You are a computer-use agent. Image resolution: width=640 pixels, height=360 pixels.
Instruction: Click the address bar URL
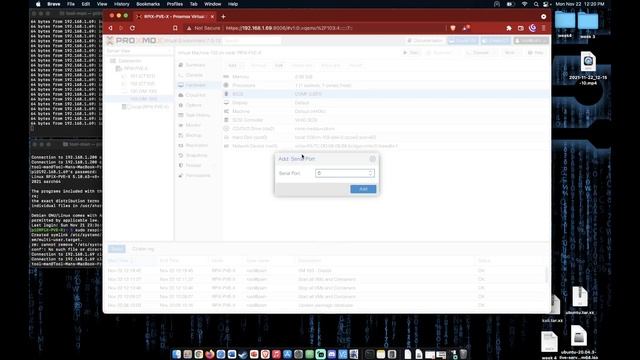tap(289, 28)
